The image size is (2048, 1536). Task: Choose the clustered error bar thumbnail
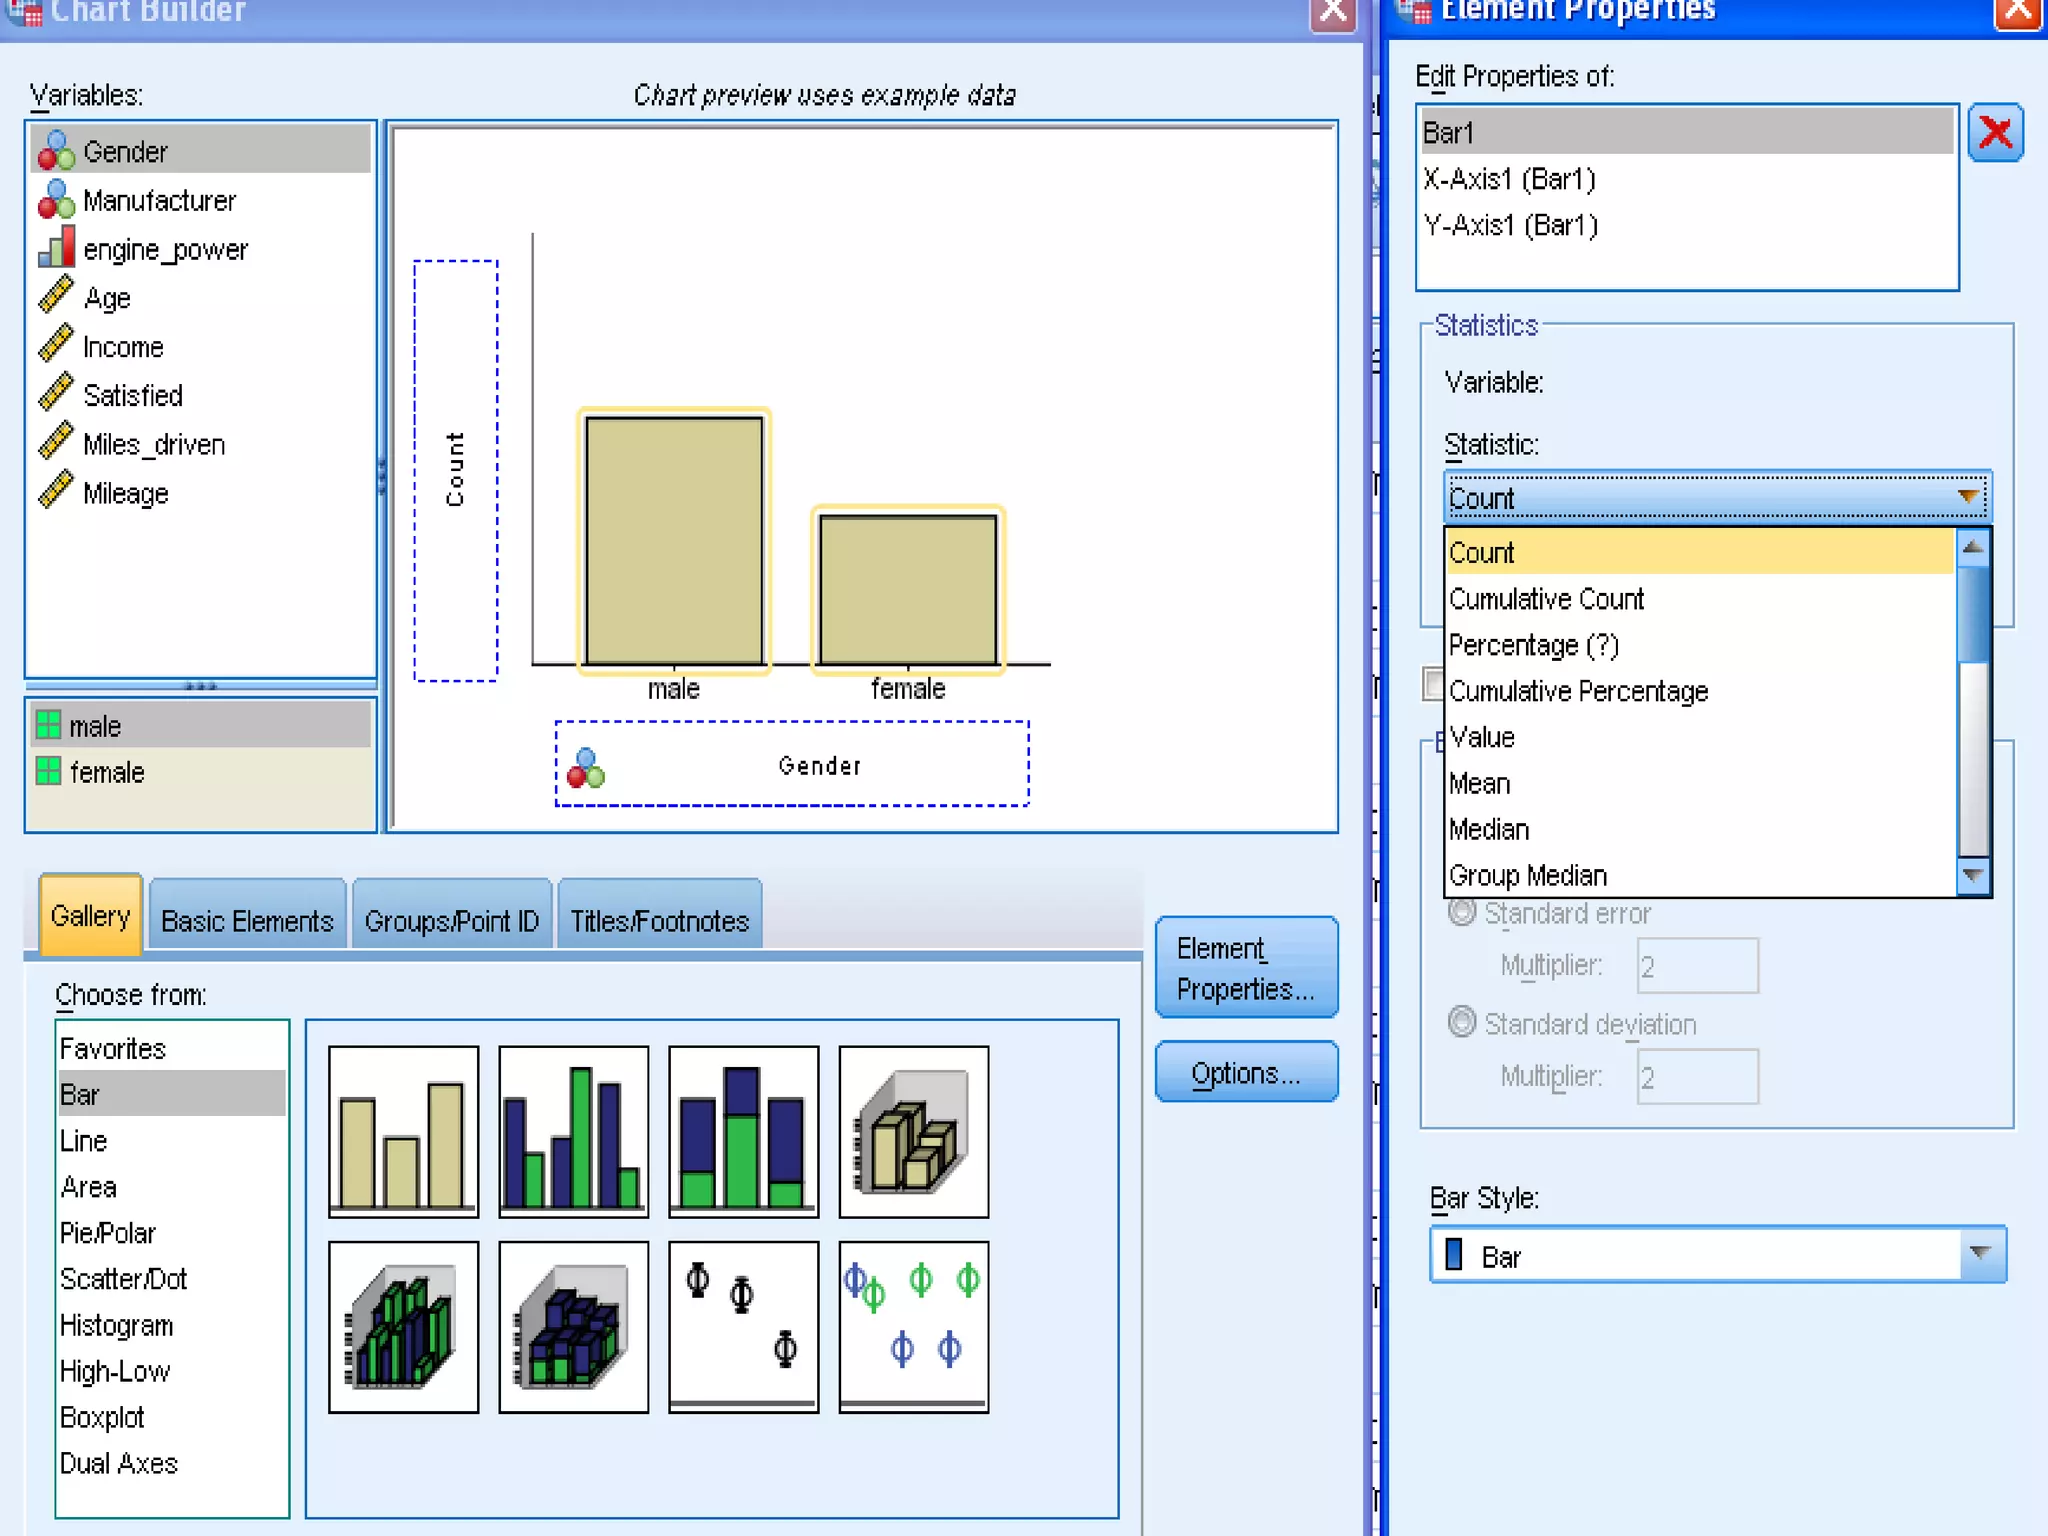pos(913,1326)
